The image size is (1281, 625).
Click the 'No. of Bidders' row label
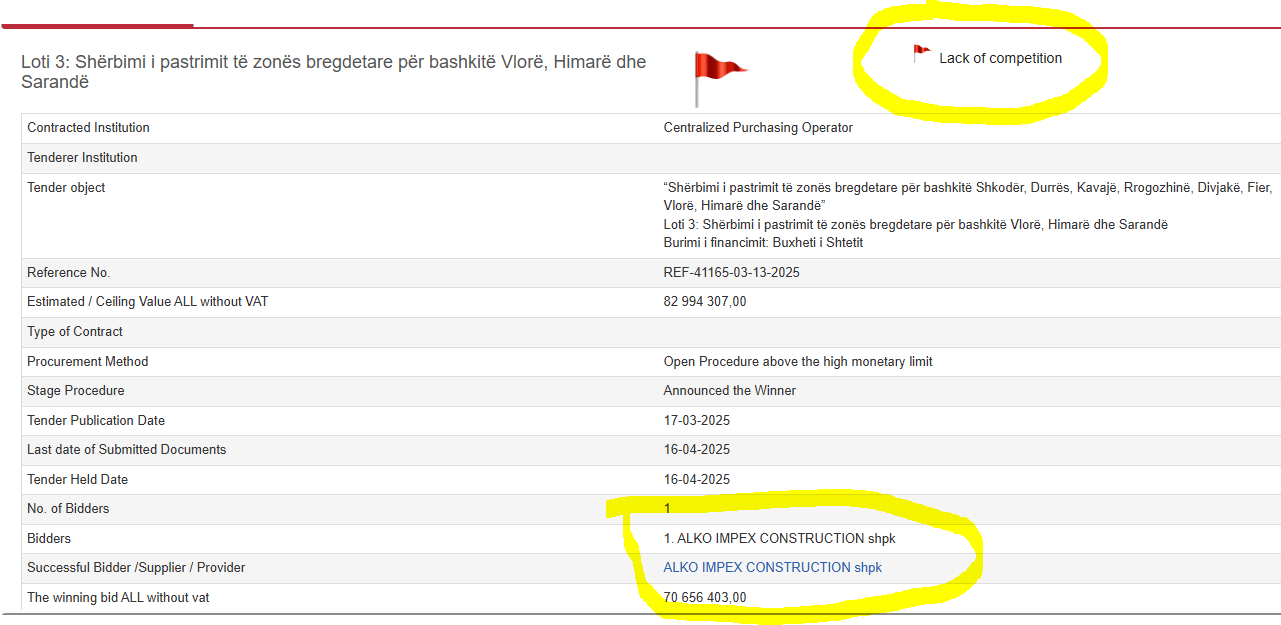tap(68, 509)
